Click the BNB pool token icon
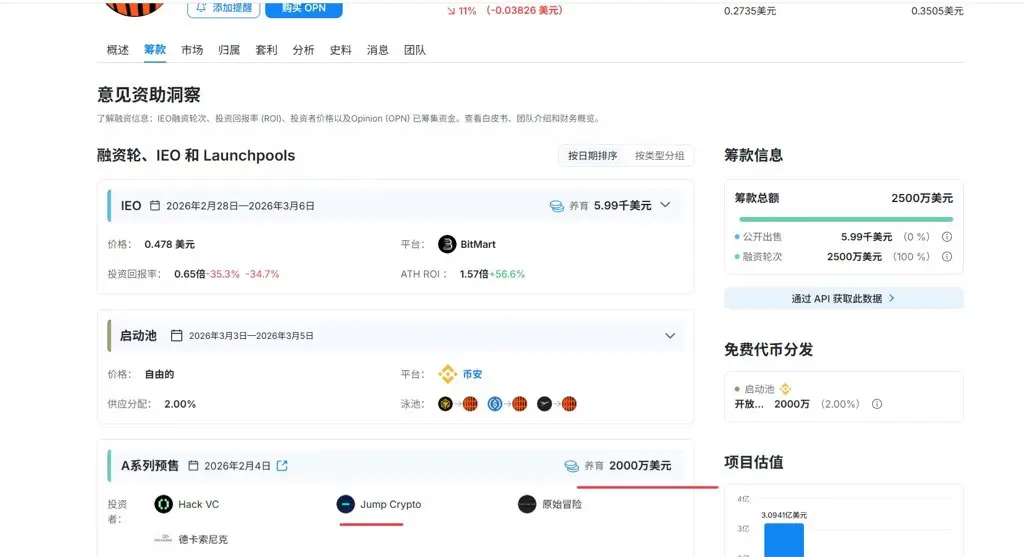The height and width of the screenshot is (557, 1024). pyautogui.click(x=445, y=404)
